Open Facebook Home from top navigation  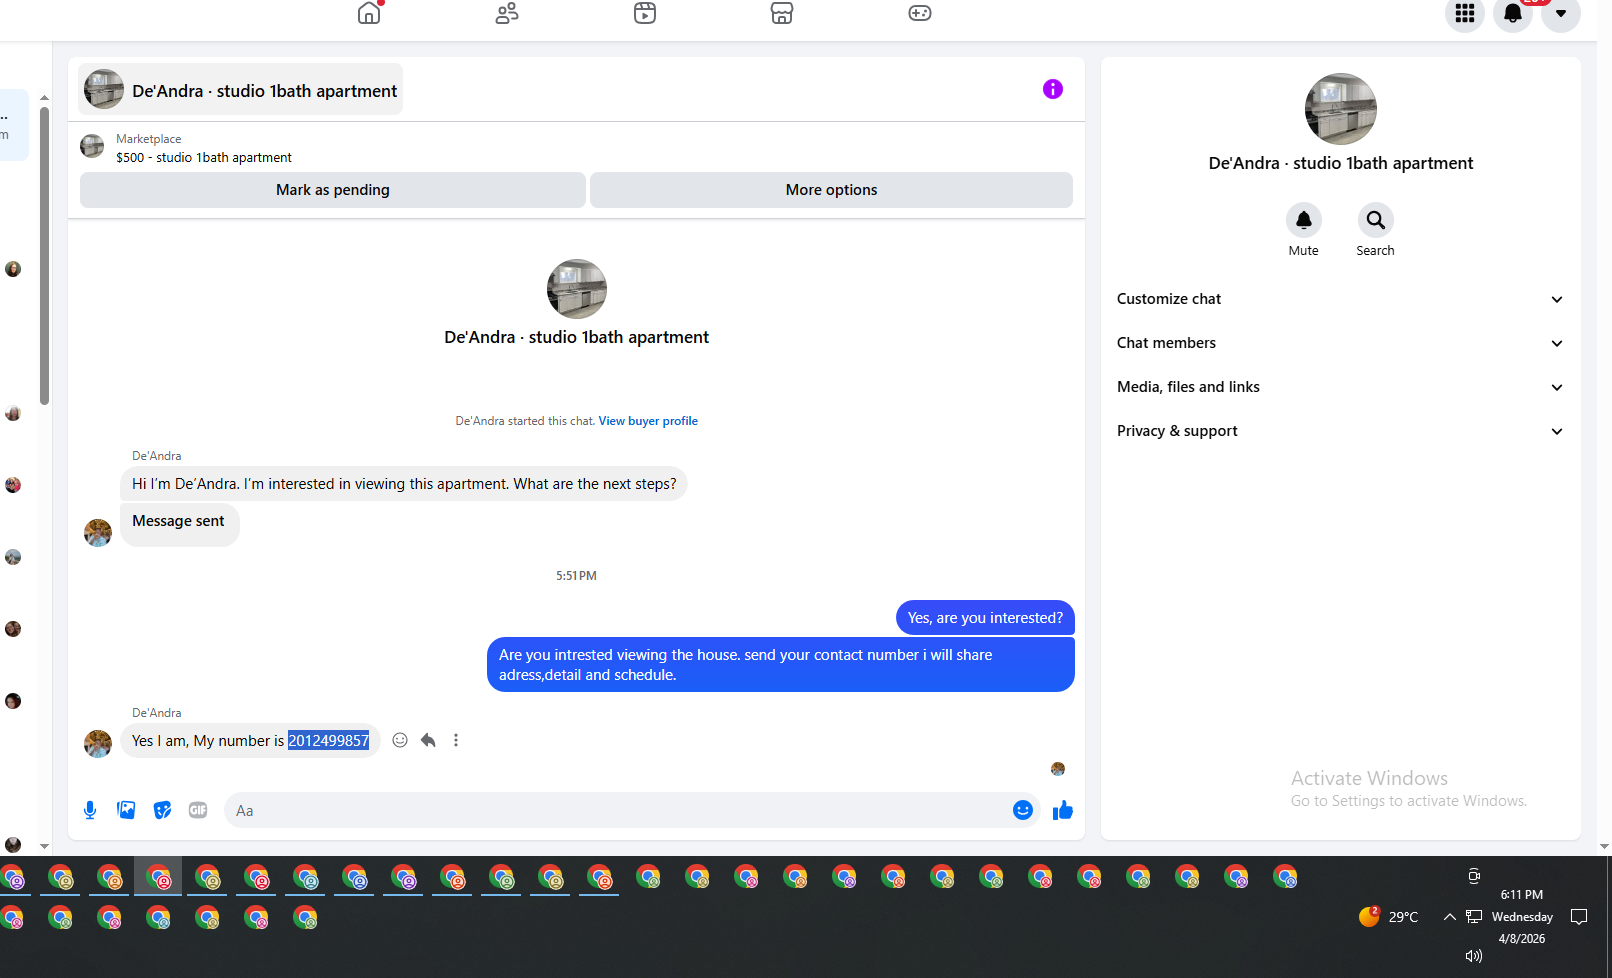(x=369, y=13)
